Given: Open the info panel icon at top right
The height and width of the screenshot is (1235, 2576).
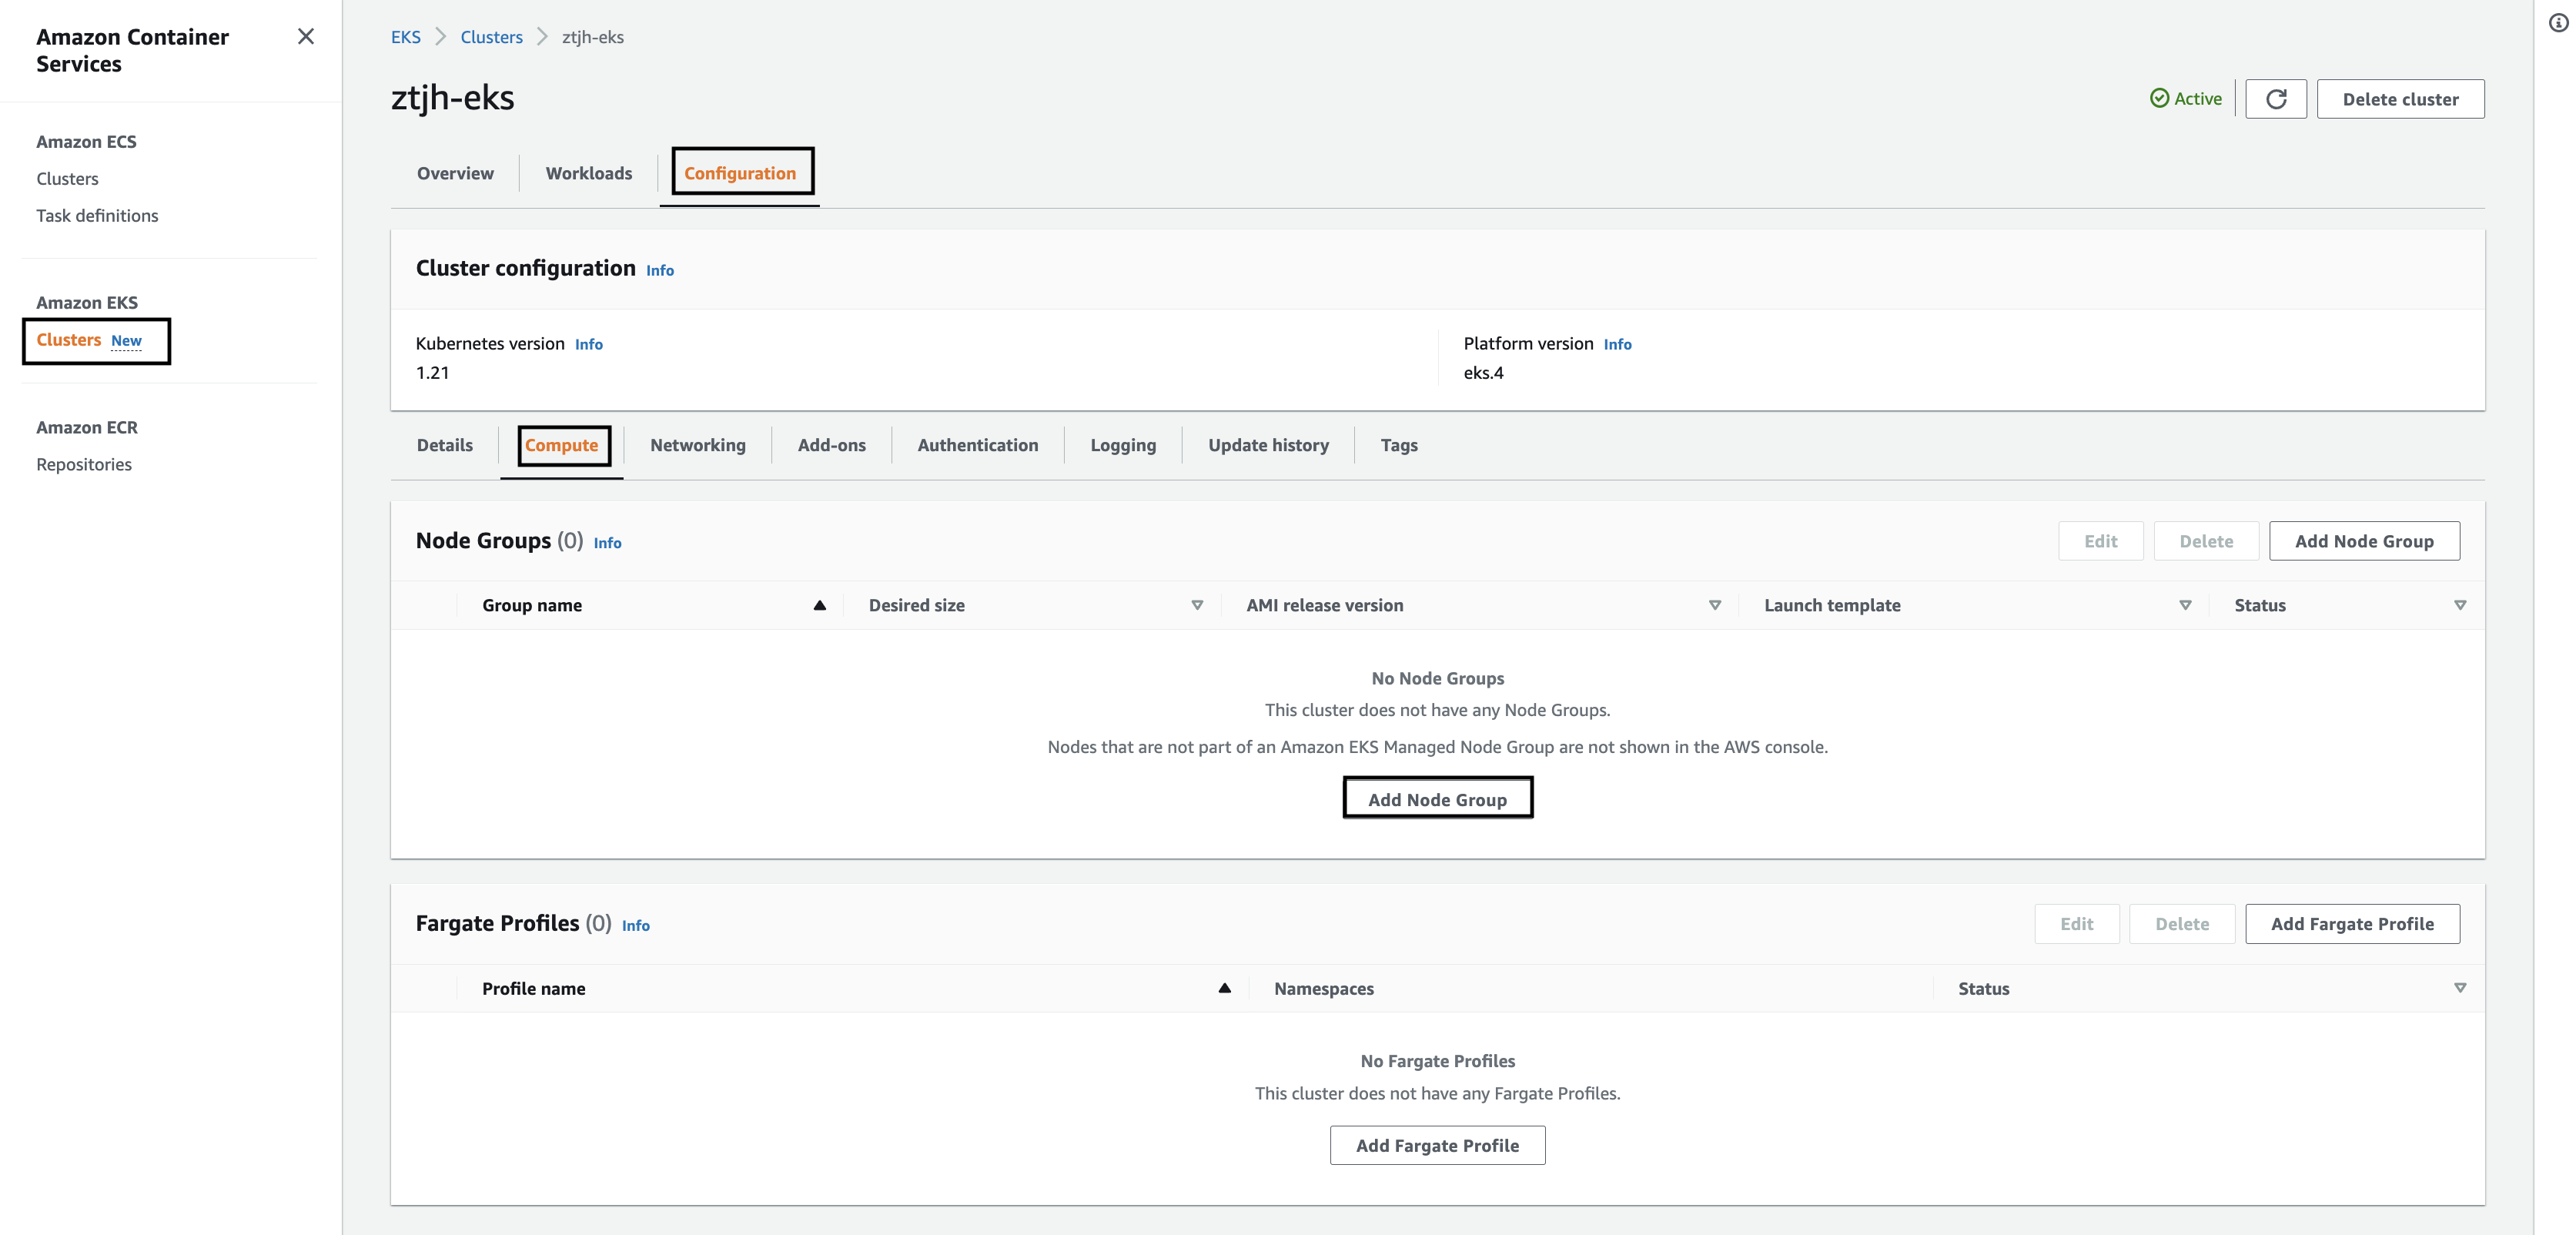Looking at the screenshot, I should tap(2558, 23).
